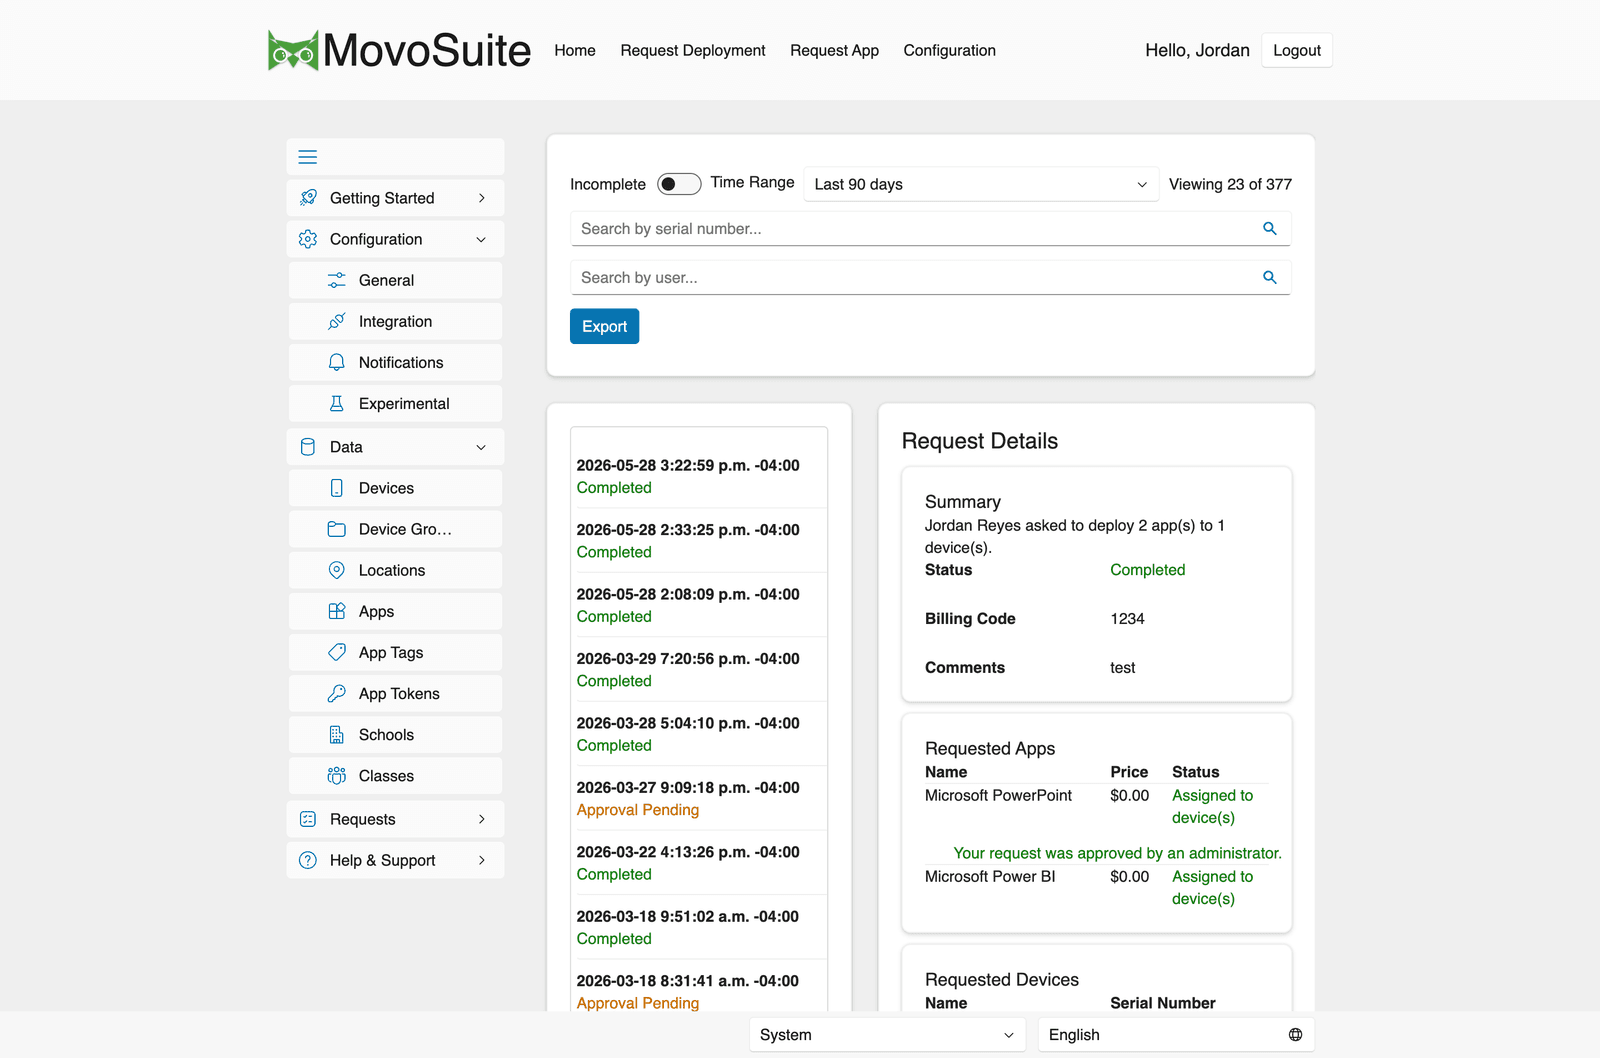
Task: Click the Locations pin icon
Action: click(x=337, y=570)
